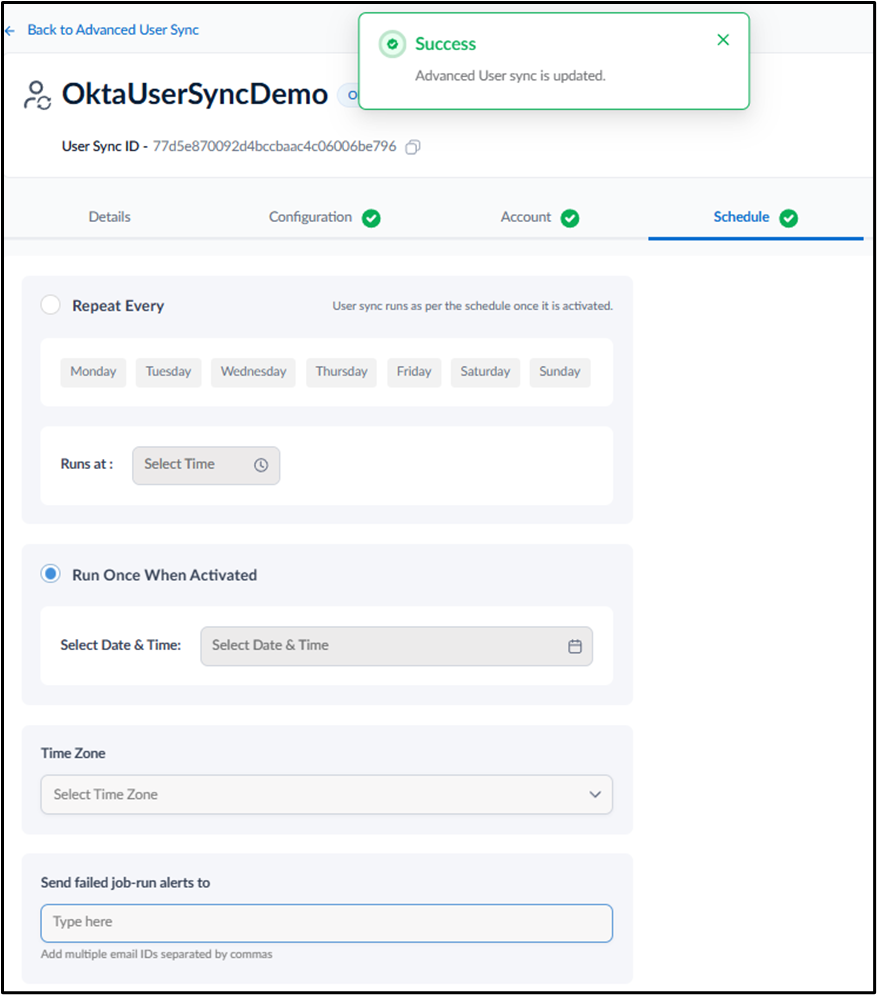Toggle Saturday in the repeat days

tap(485, 372)
